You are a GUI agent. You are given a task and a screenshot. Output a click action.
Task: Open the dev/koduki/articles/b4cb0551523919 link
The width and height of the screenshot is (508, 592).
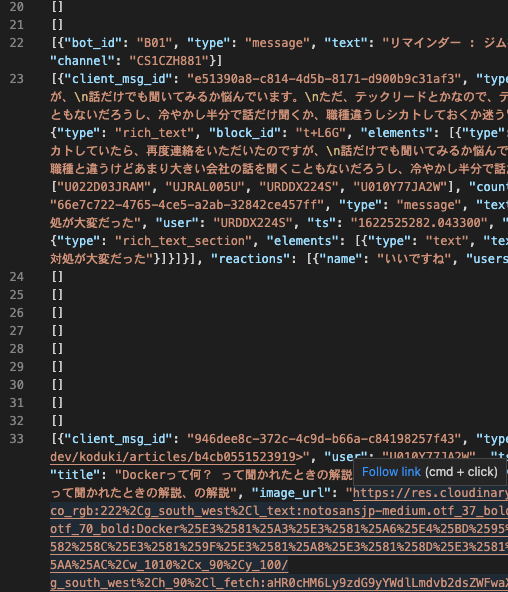pos(173,457)
